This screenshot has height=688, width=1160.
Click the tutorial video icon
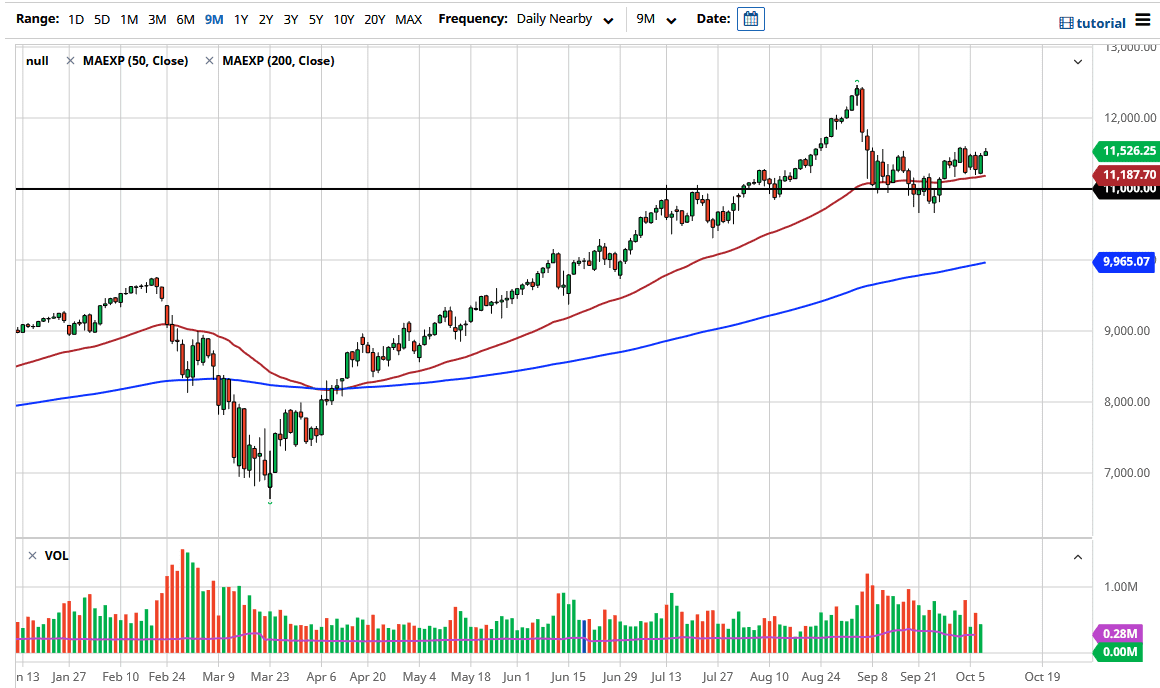coord(1066,23)
